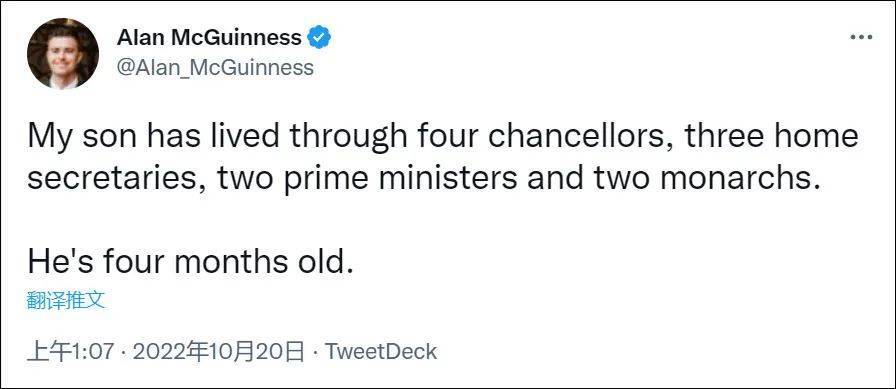896x389 pixels.
Task: Click the blue verified checkmark badge
Action: pos(319,38)
